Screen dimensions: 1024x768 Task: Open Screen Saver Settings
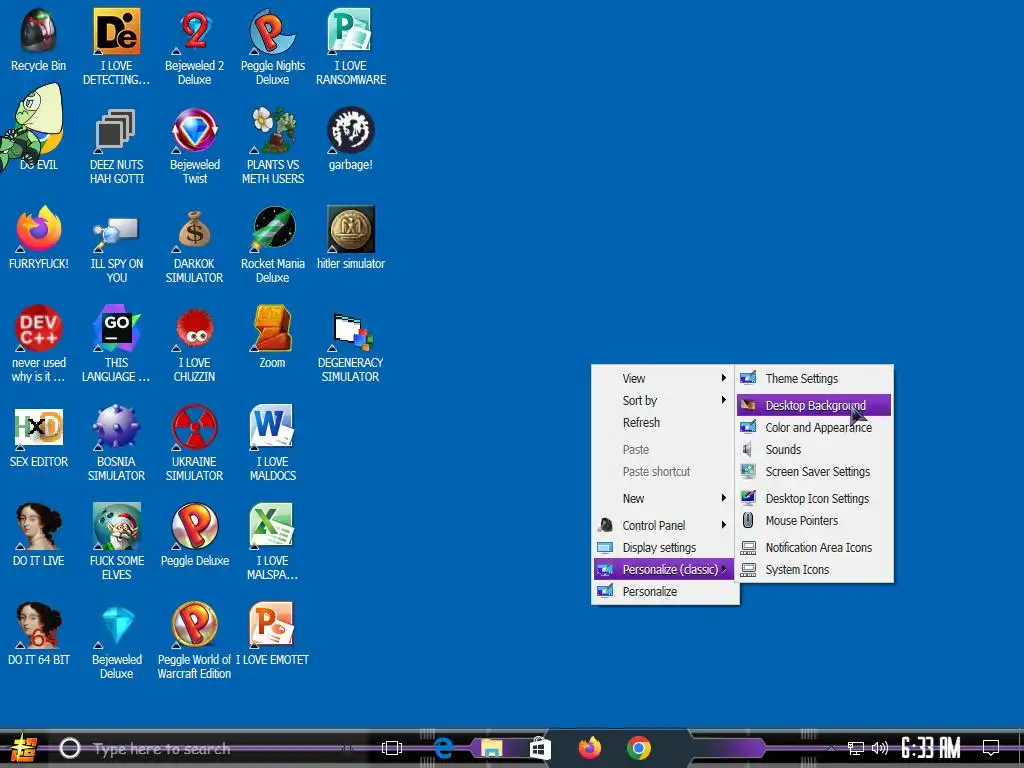coord(814,472)
